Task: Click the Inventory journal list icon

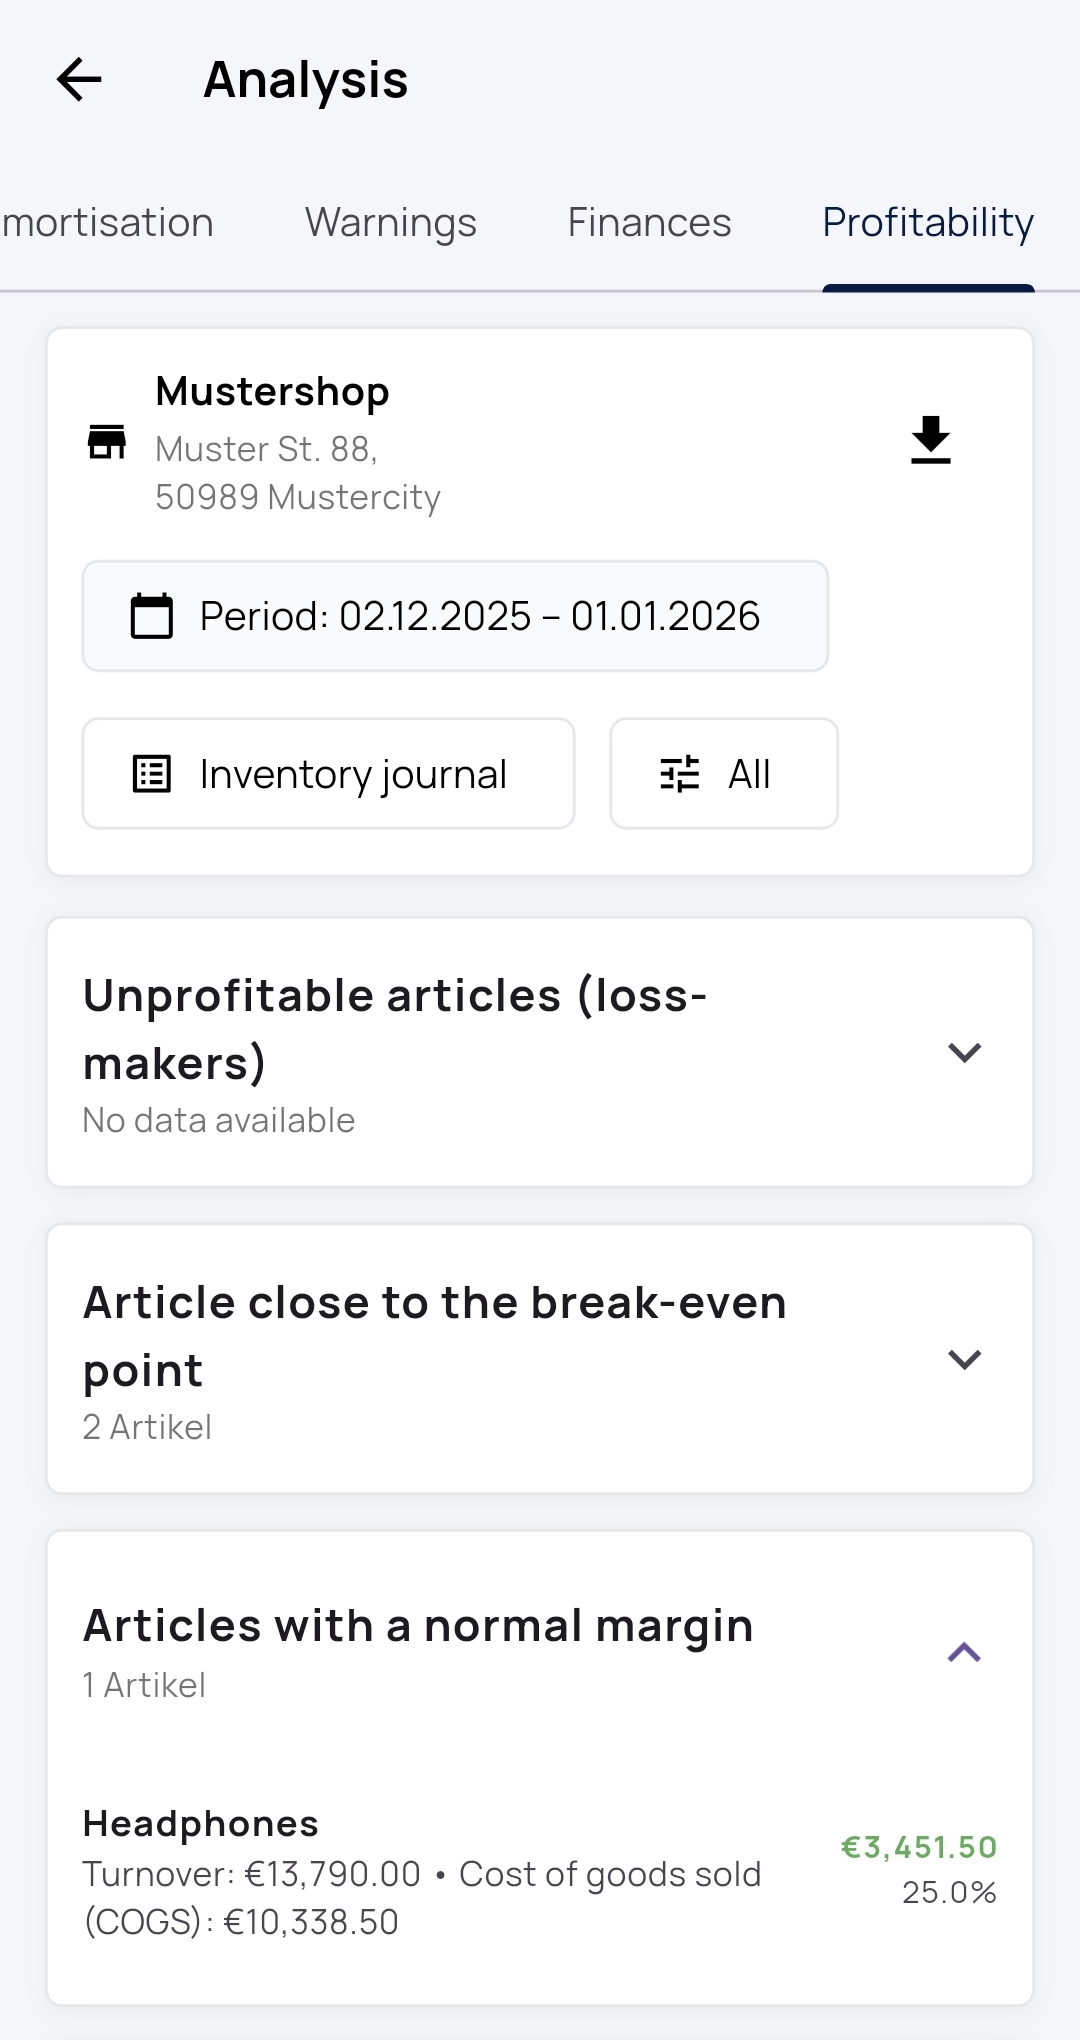Action: tap(152, 774)
